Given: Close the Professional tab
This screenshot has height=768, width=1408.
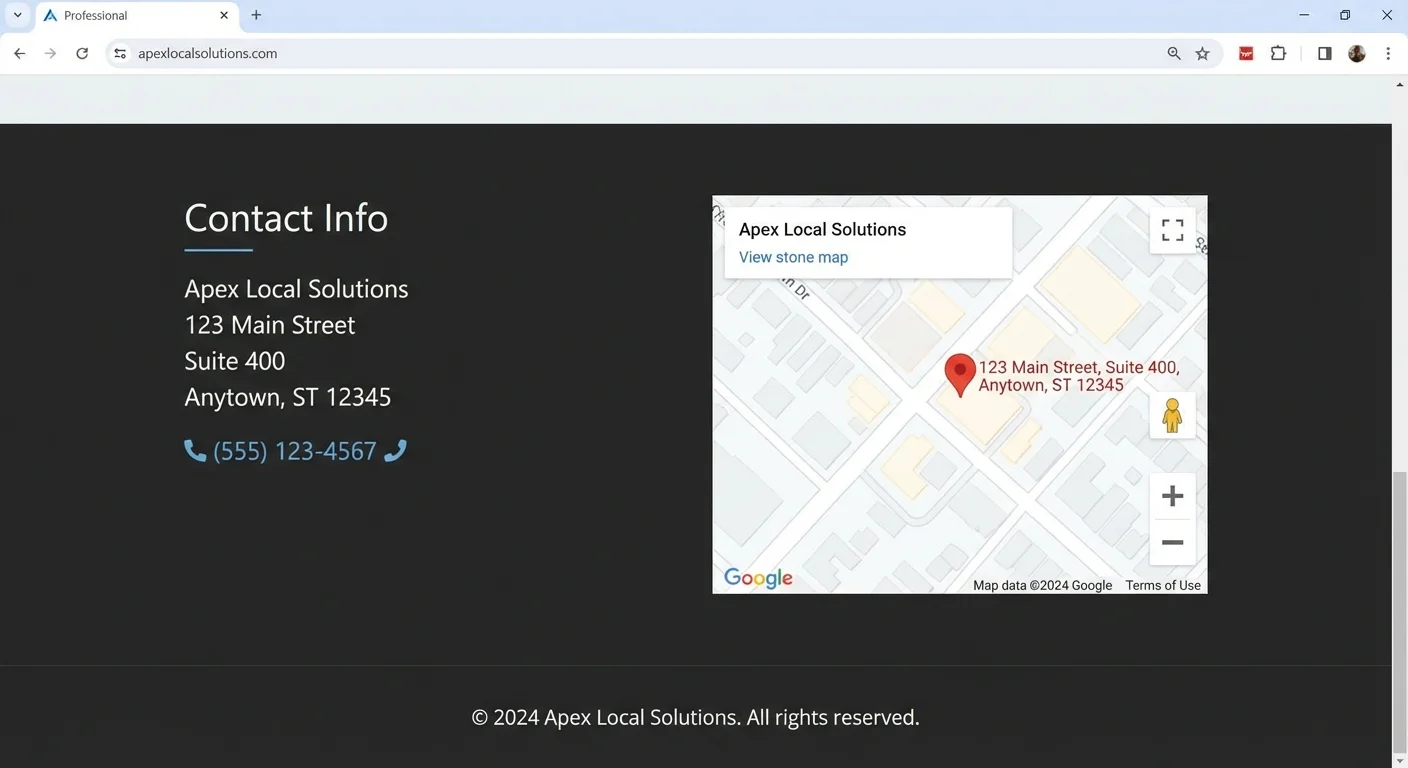Looking at the screenshot, I should click(x=224, y=16).
